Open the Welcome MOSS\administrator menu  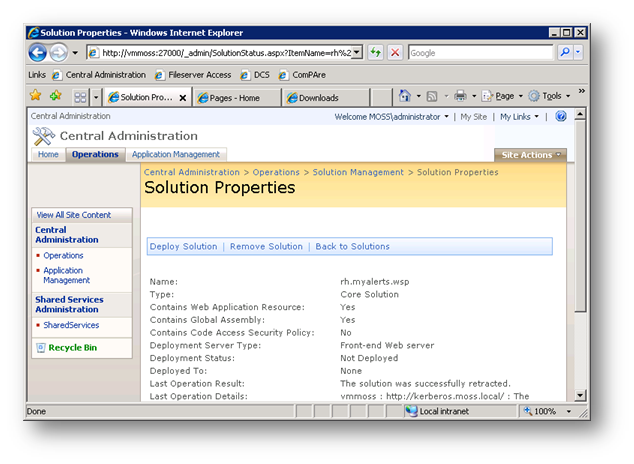pyautogui.click(x=391, y=117)
